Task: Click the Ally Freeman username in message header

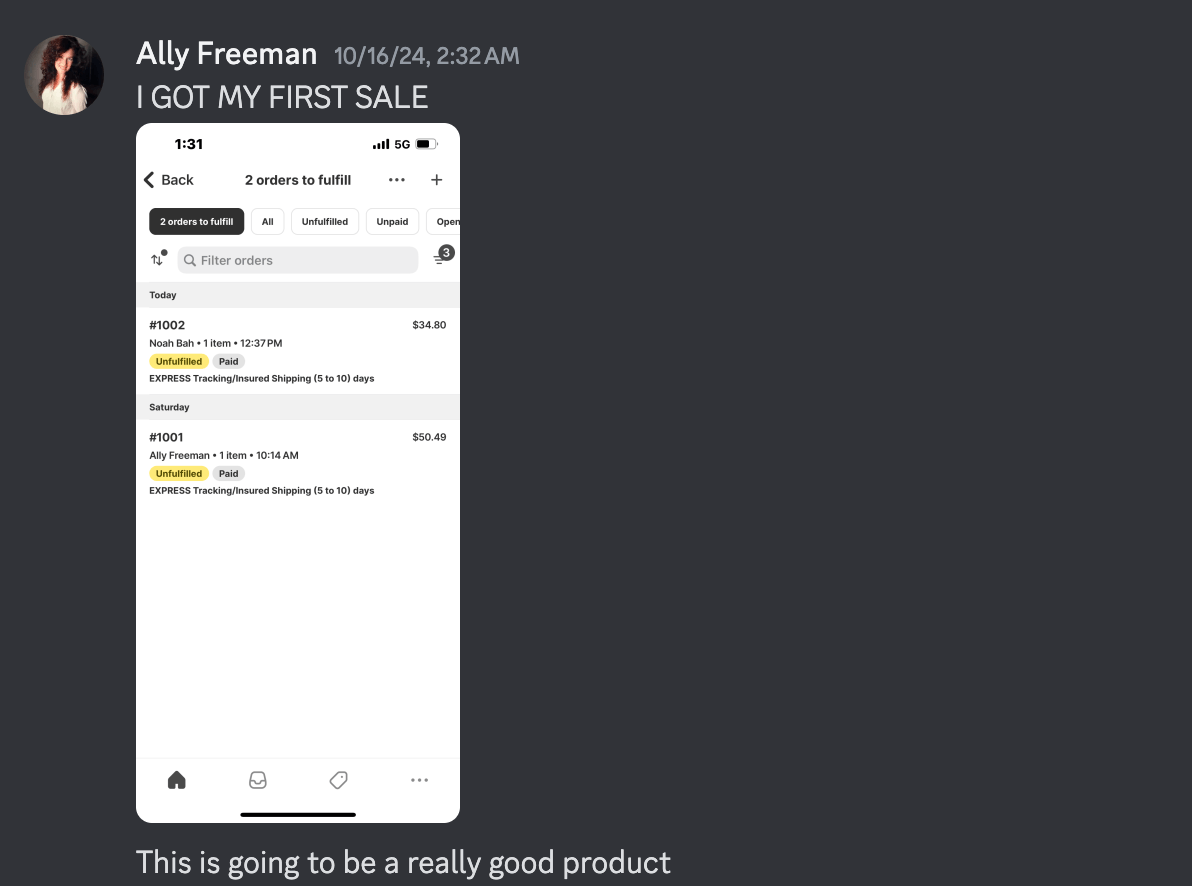Action: click(226, 53)
